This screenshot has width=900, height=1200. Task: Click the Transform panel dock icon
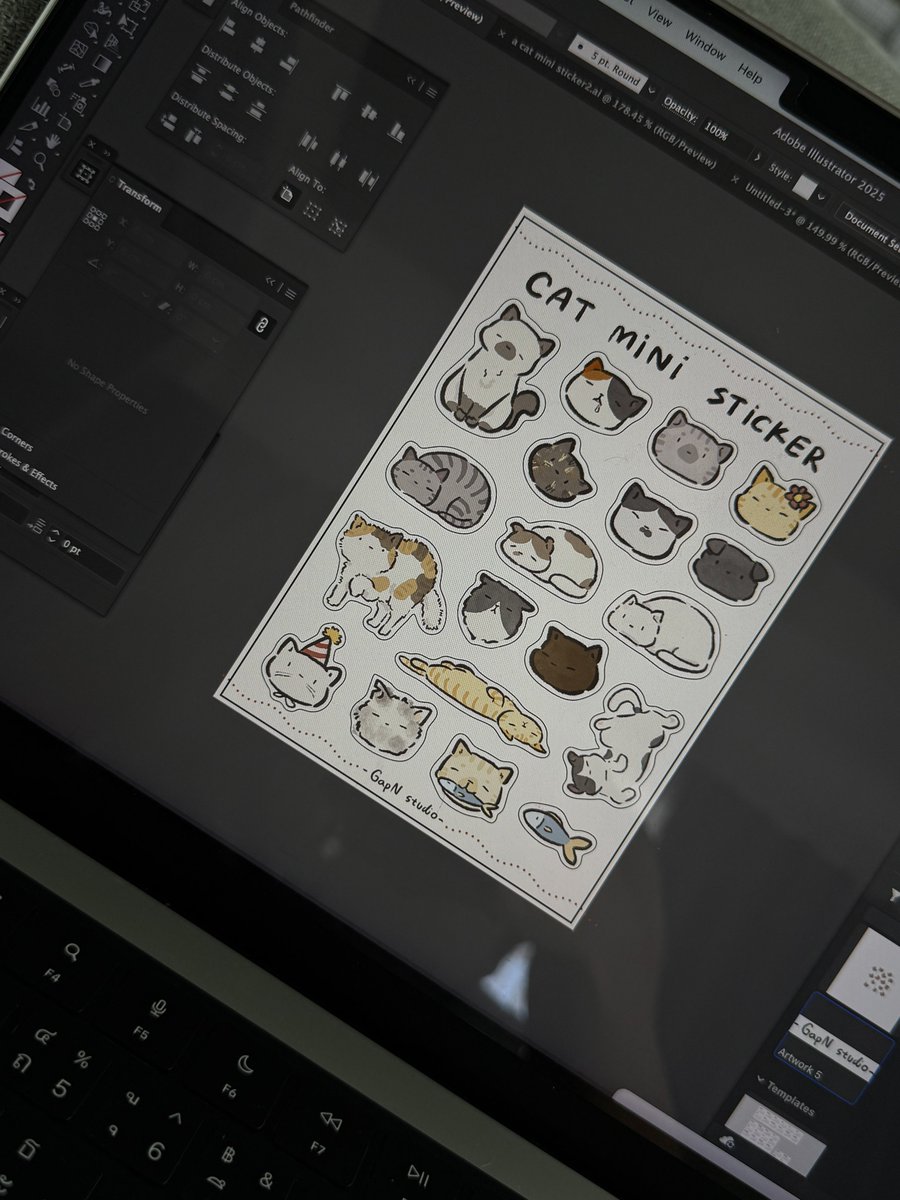85,172
